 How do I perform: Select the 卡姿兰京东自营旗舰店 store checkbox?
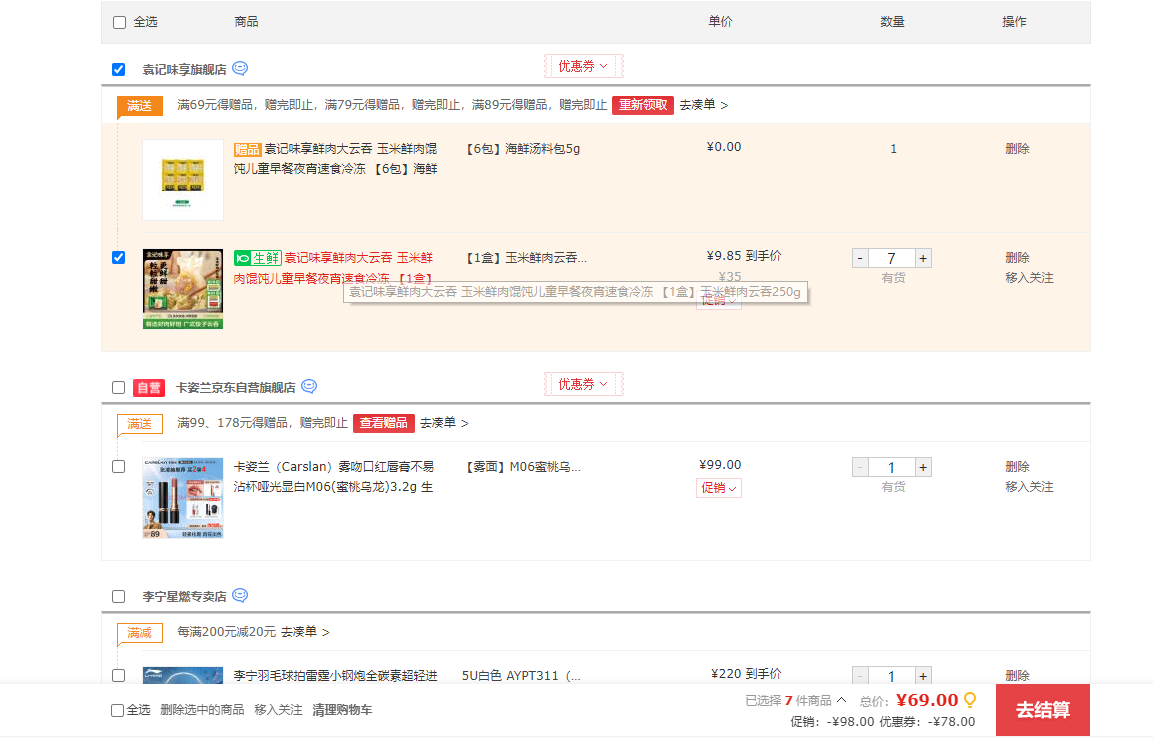pyautogui.click(x=118, y=387)
